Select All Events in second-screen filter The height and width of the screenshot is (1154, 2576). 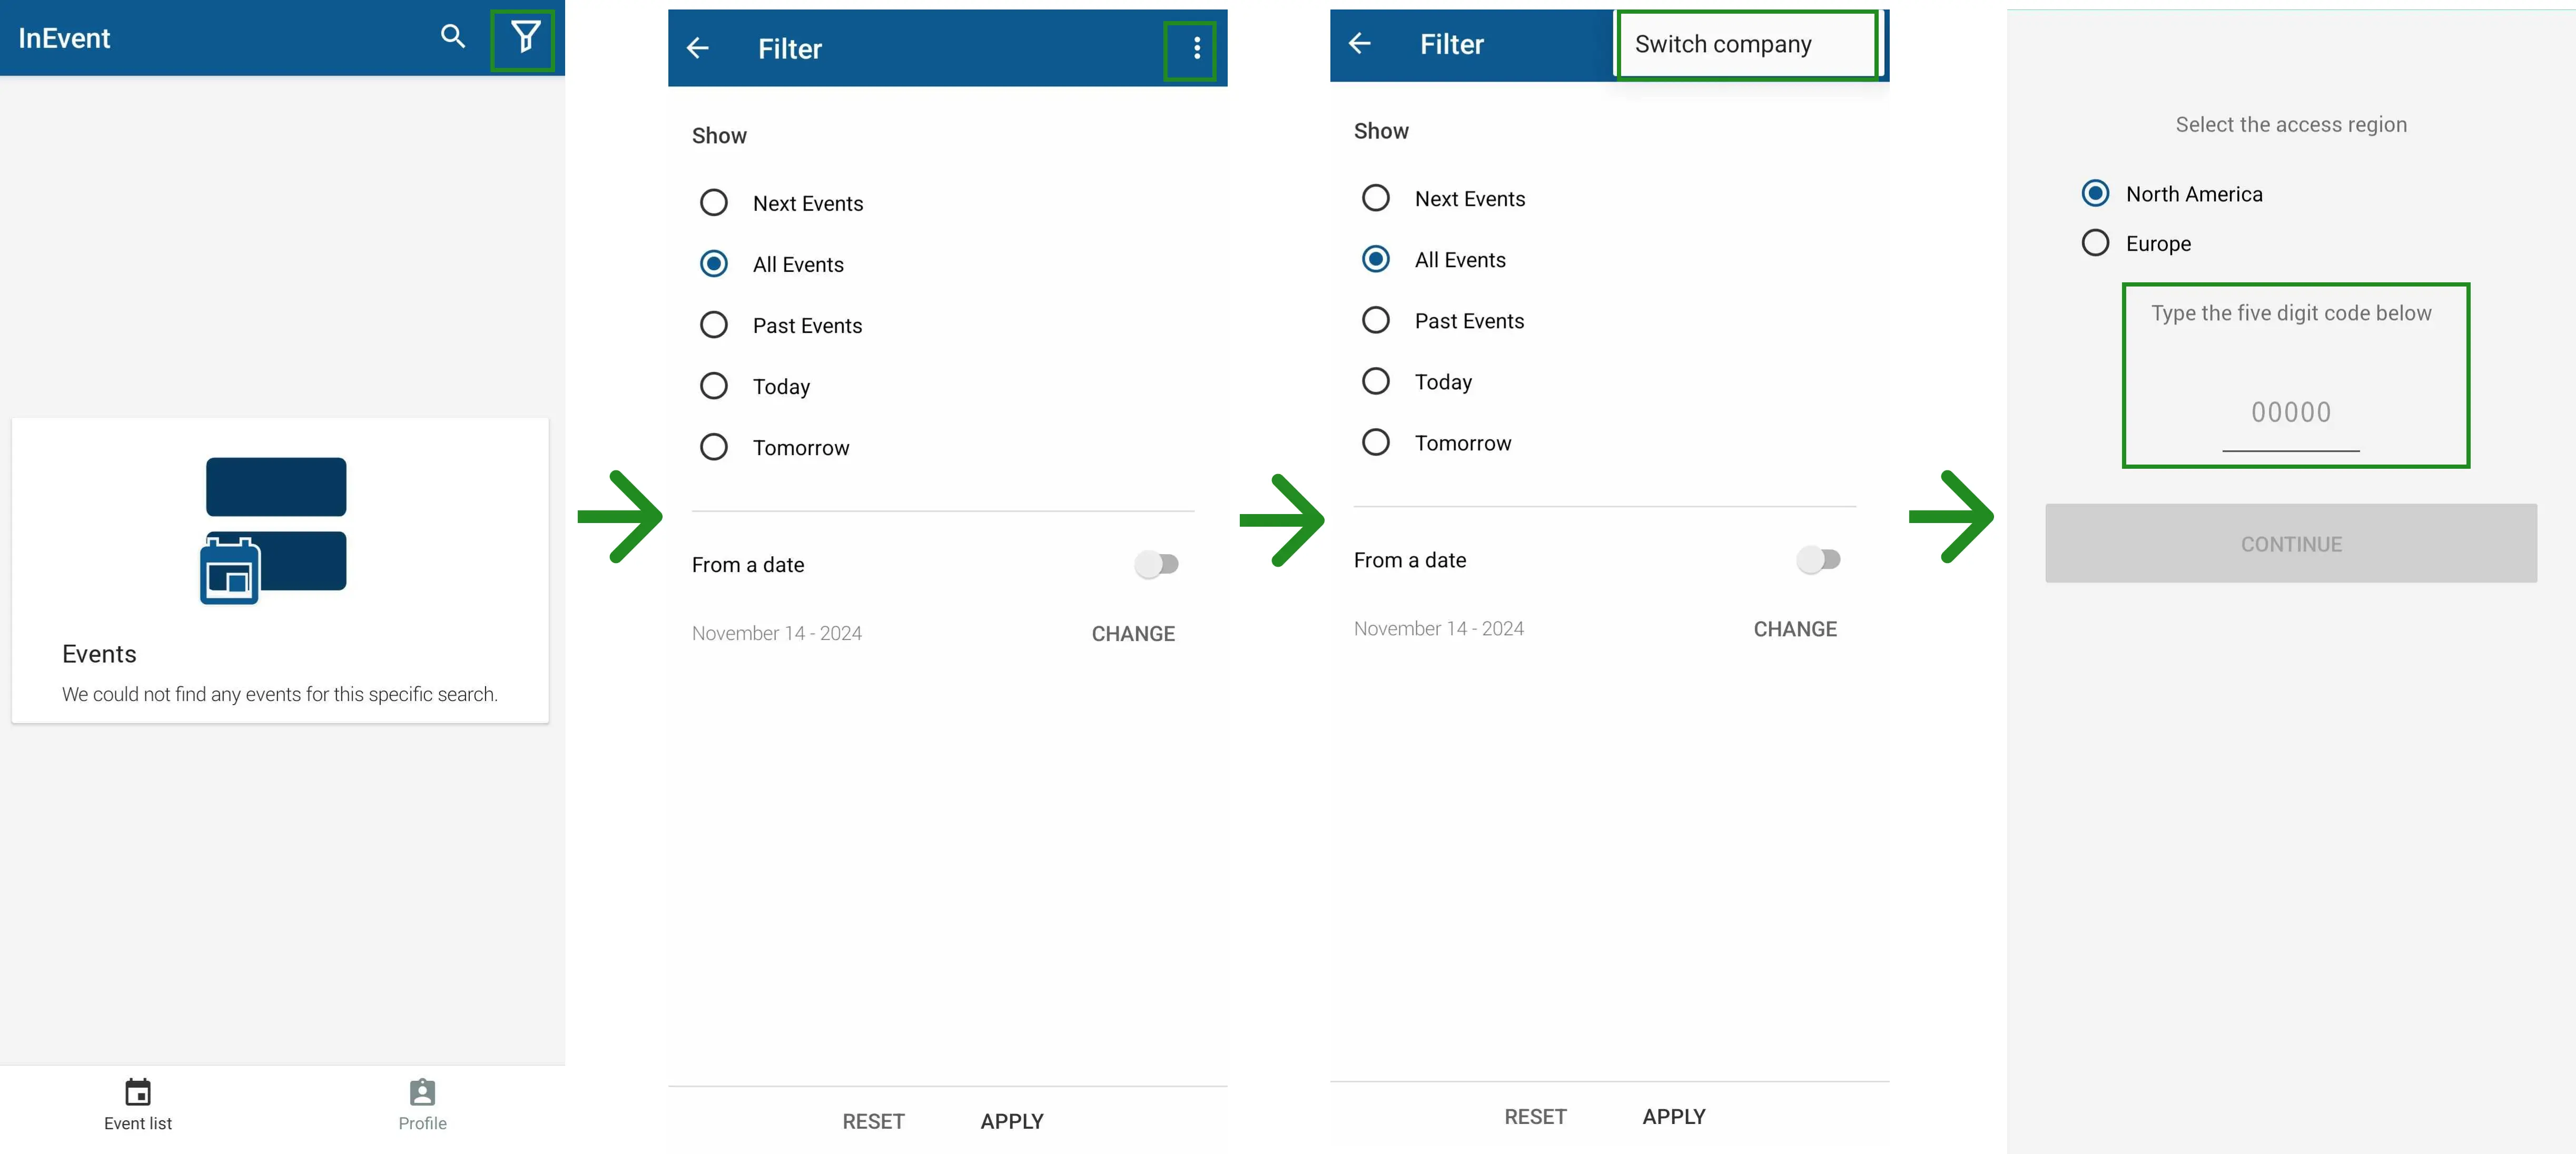click(x=772, y=264)
